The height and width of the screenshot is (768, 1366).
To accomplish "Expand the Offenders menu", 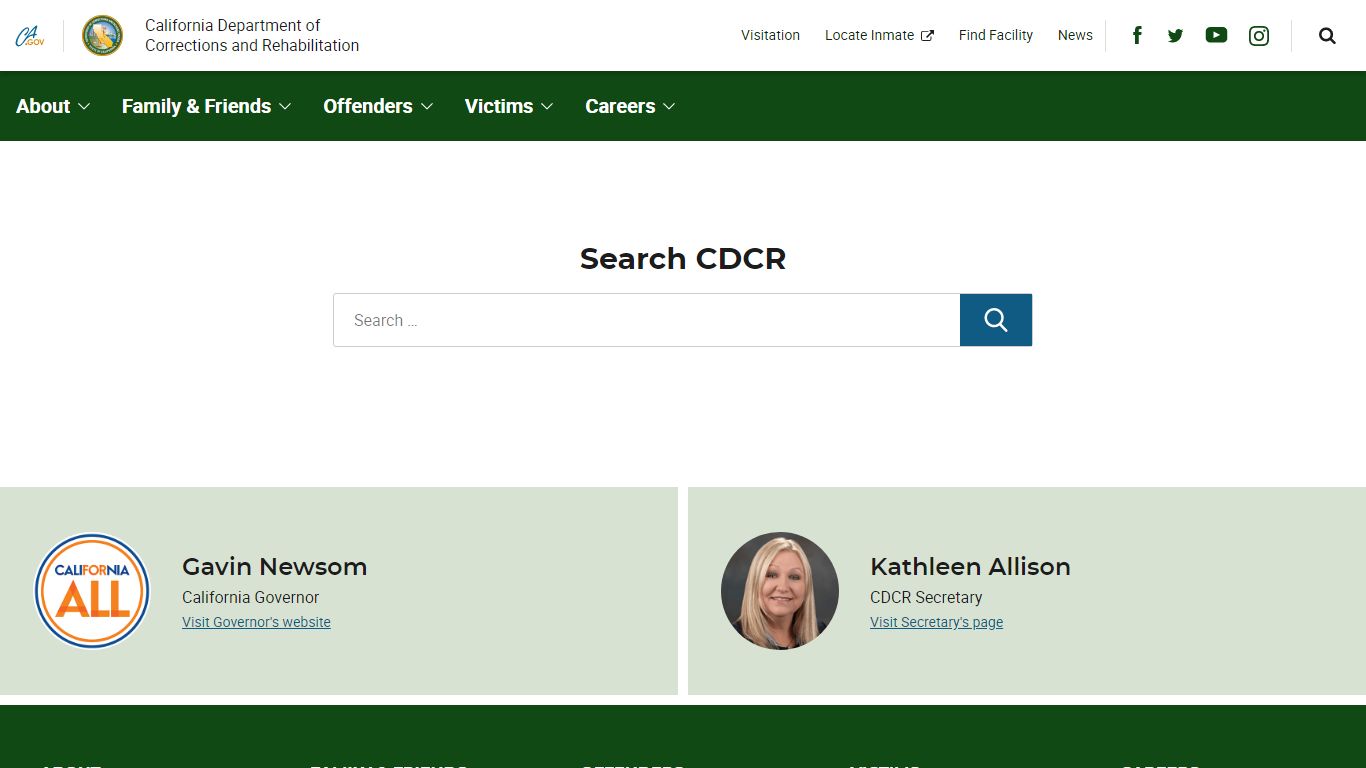I will tap(378, 106).
